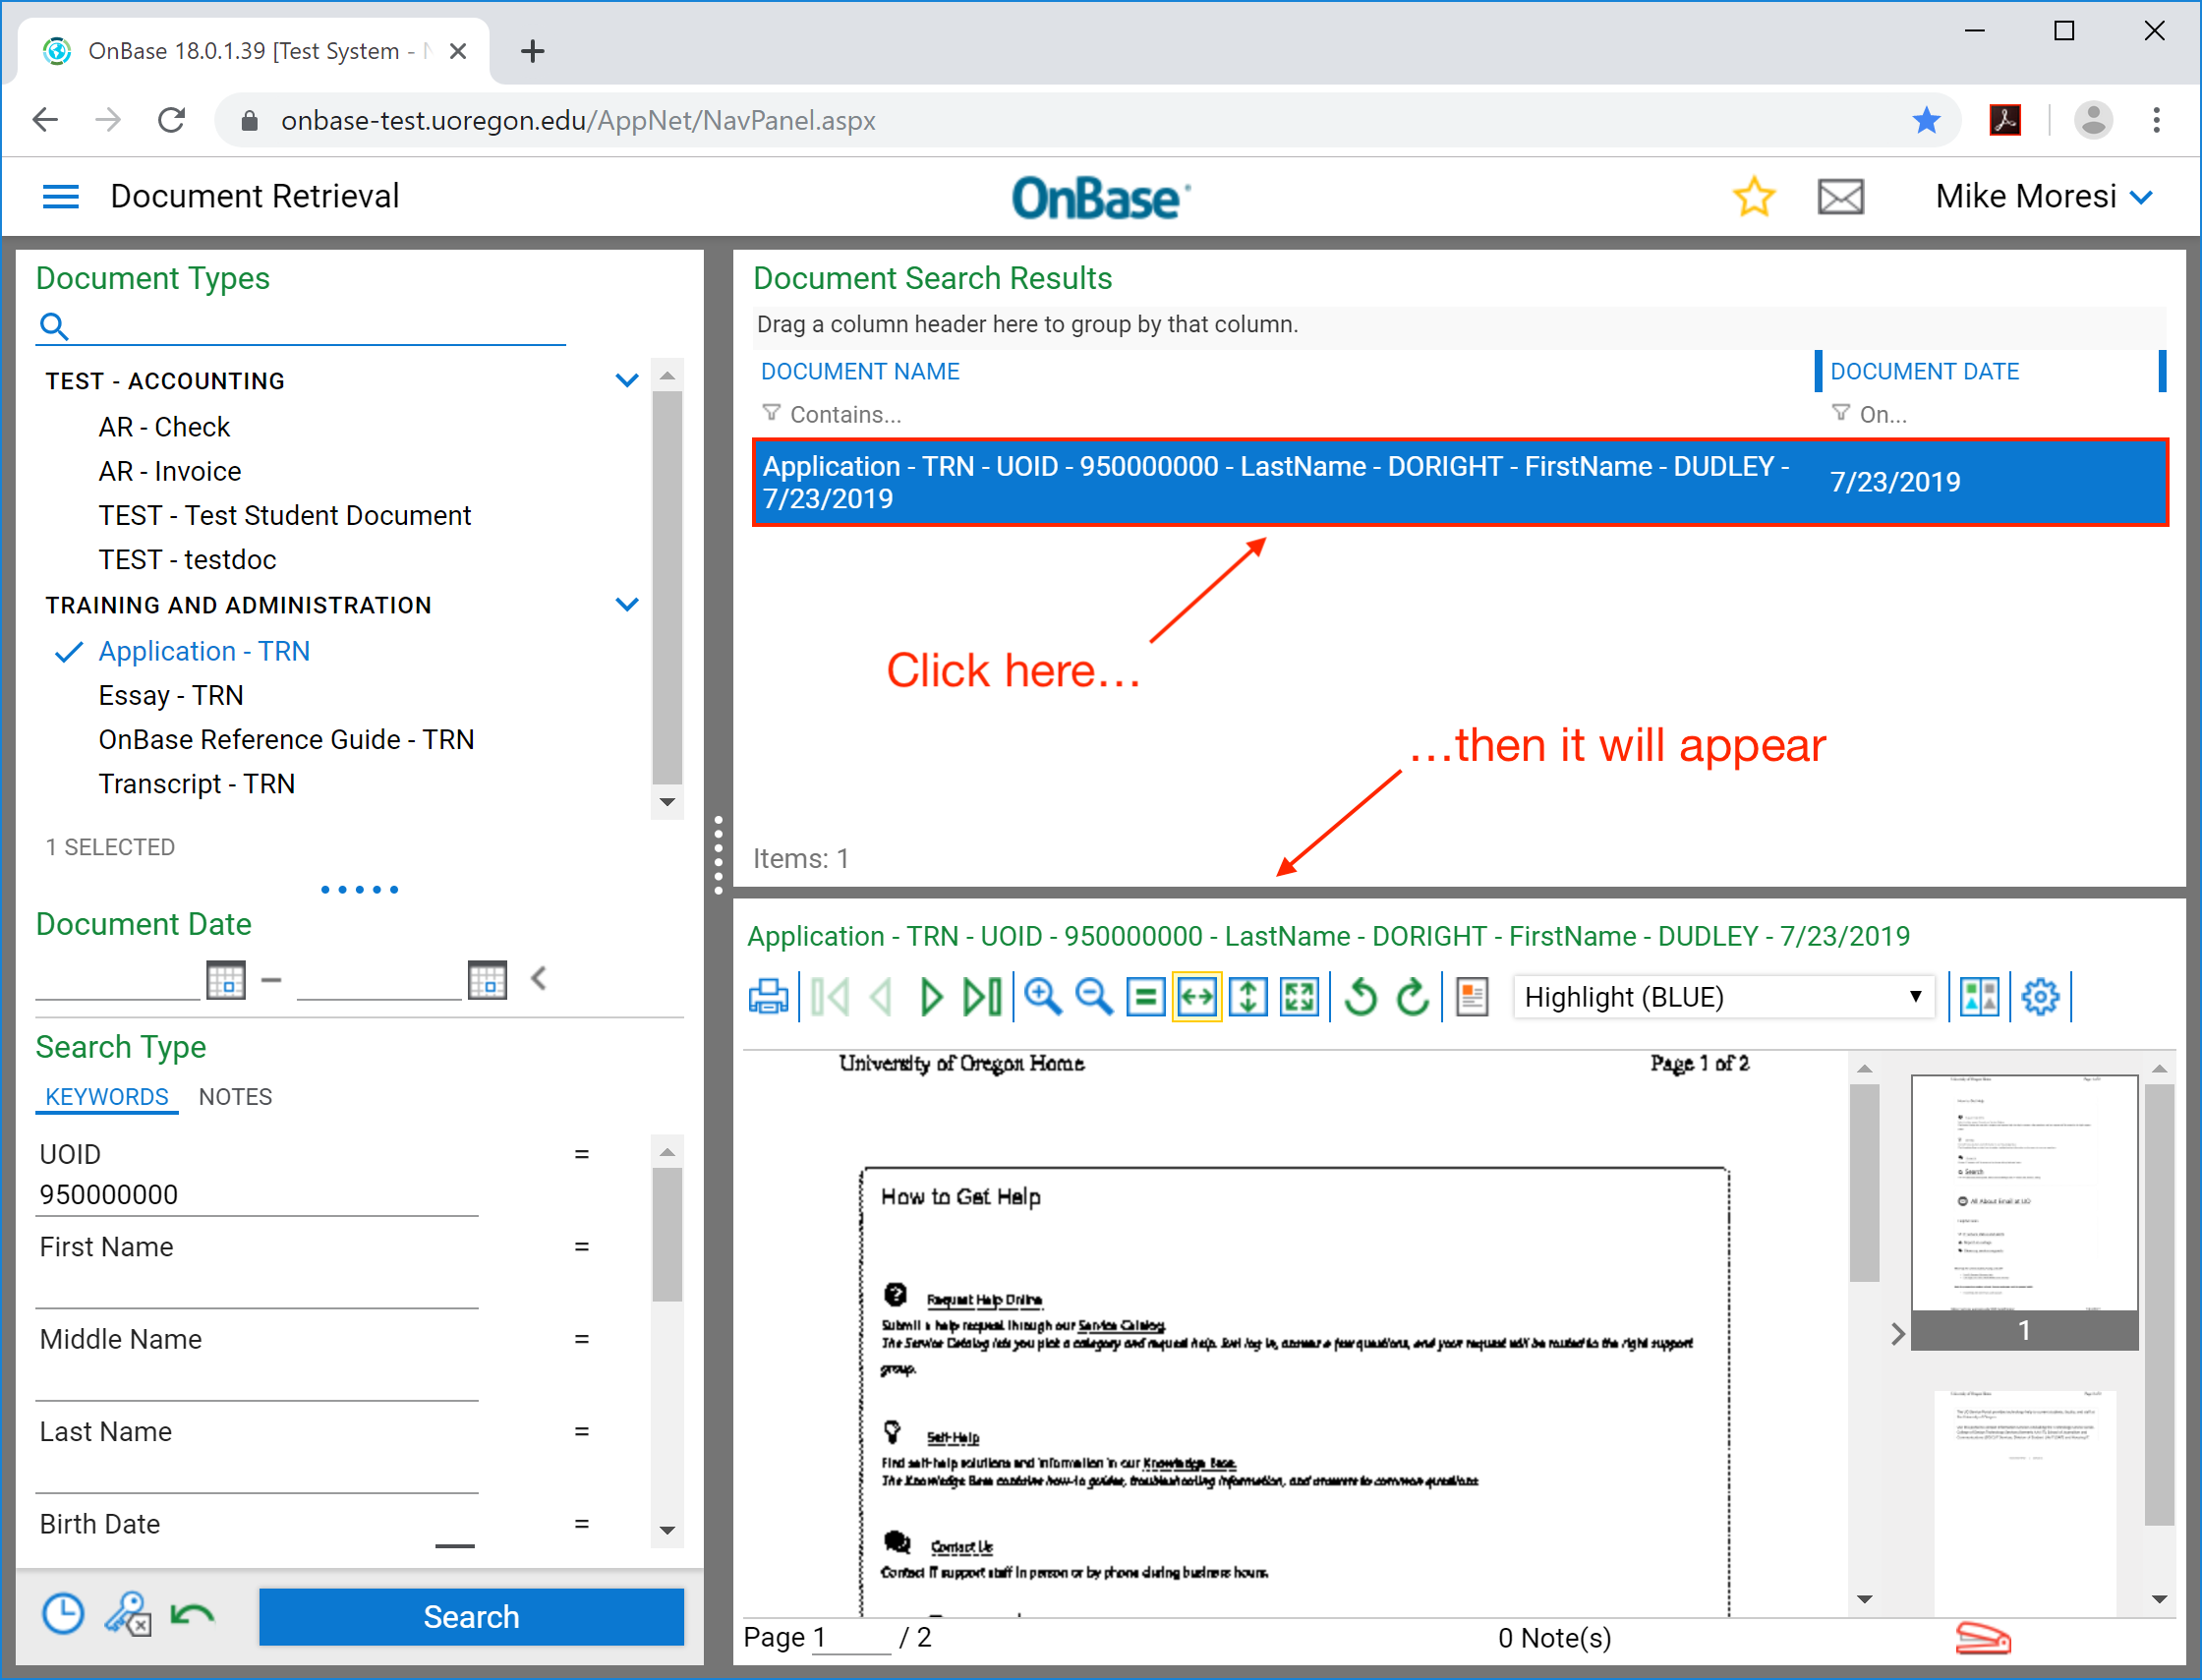The width and height of the screenshot is (2202, 1680).
Task: Click the document types list scrollbar
Action: [667, 589]
